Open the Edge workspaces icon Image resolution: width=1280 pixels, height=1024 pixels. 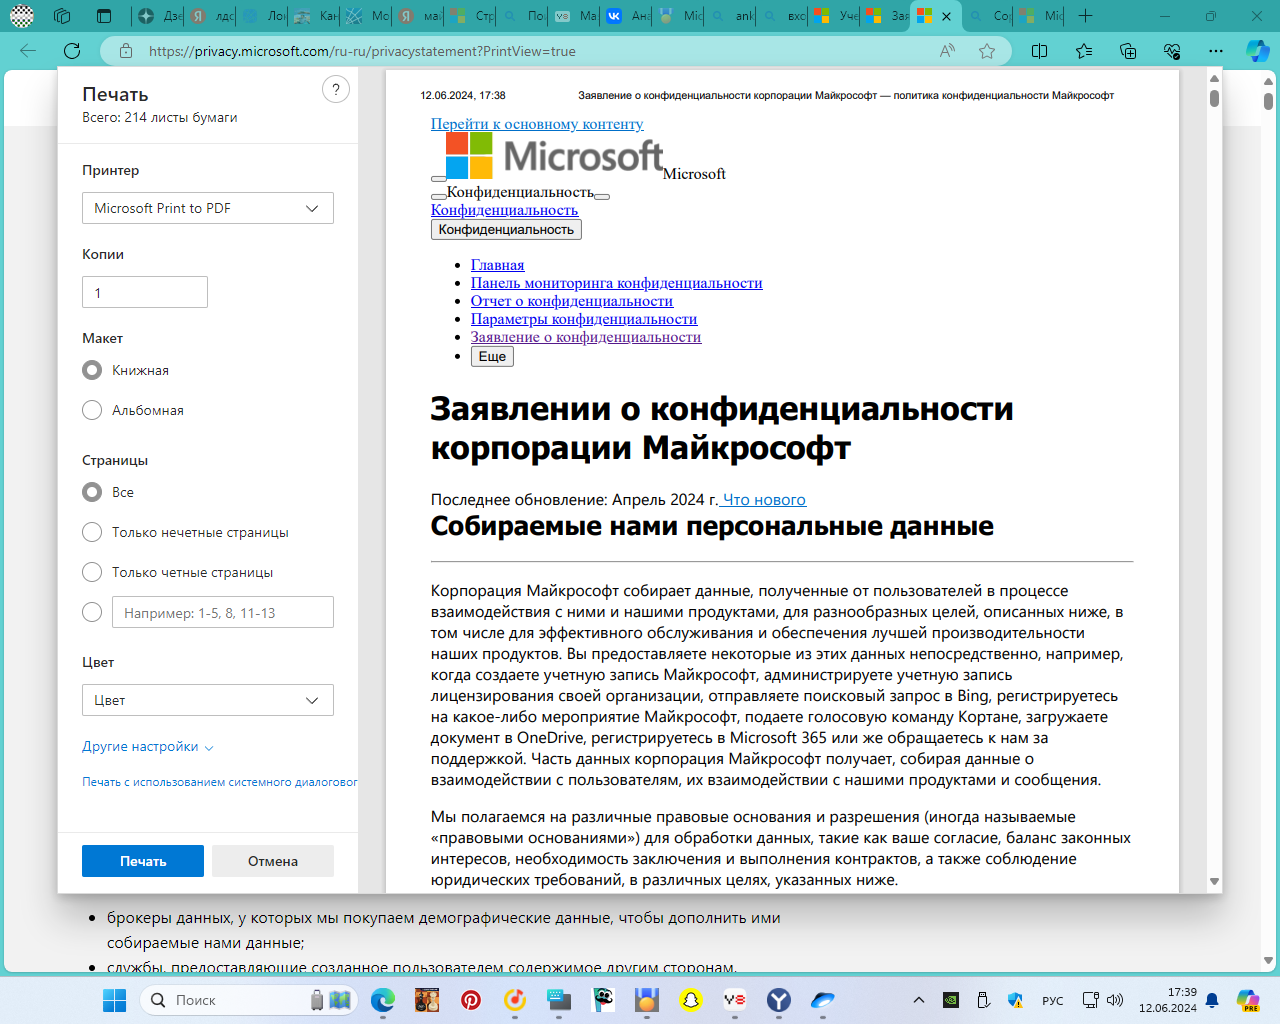pos(62,16)
